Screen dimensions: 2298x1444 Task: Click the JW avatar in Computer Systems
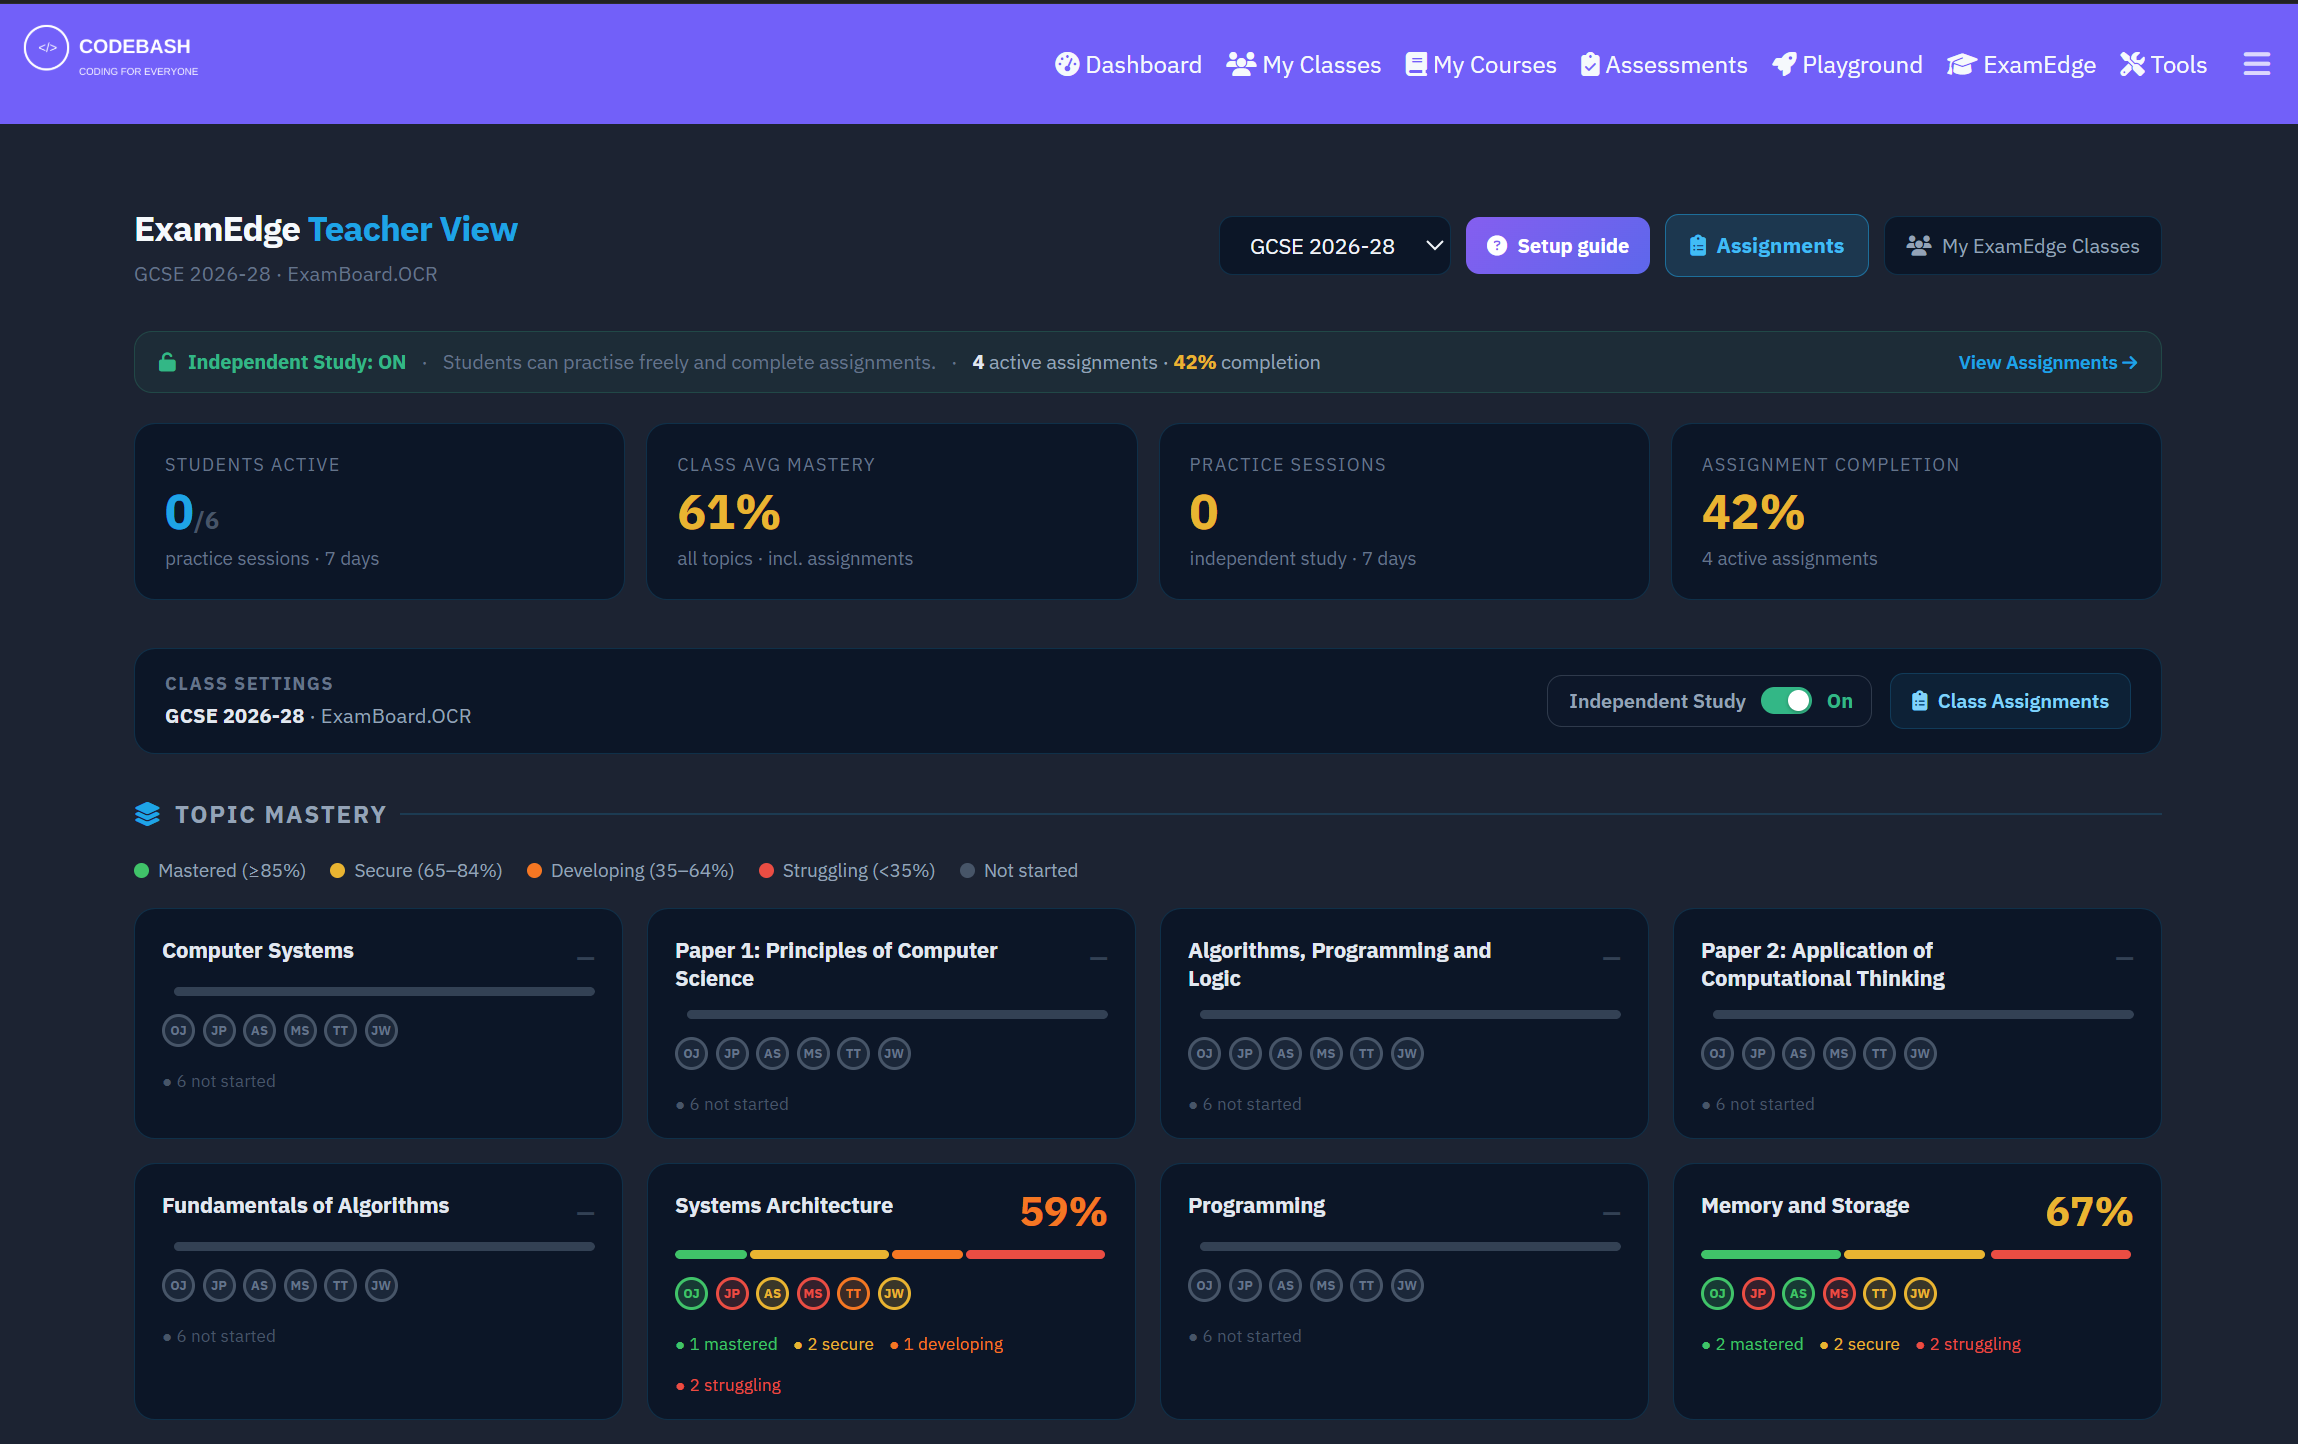pos(381,1030)
